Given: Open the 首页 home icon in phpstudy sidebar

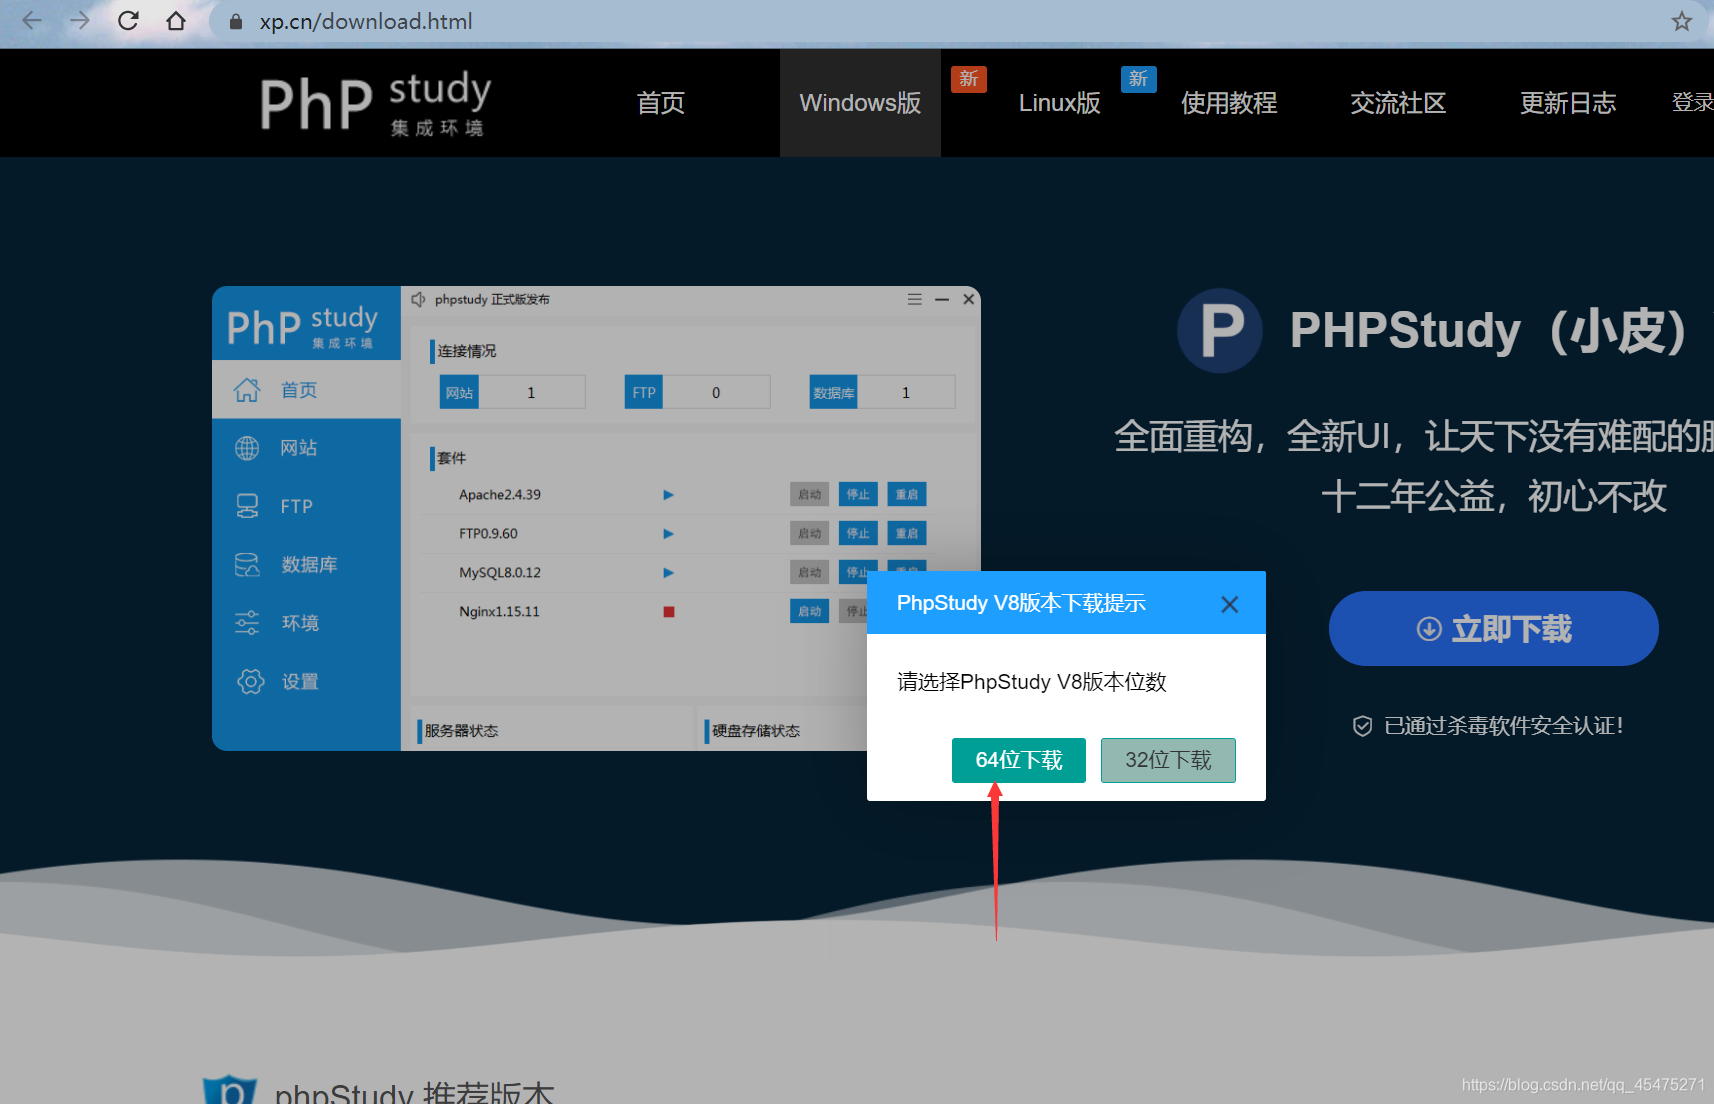Looking at the screenshot, I should coord(248,389).
